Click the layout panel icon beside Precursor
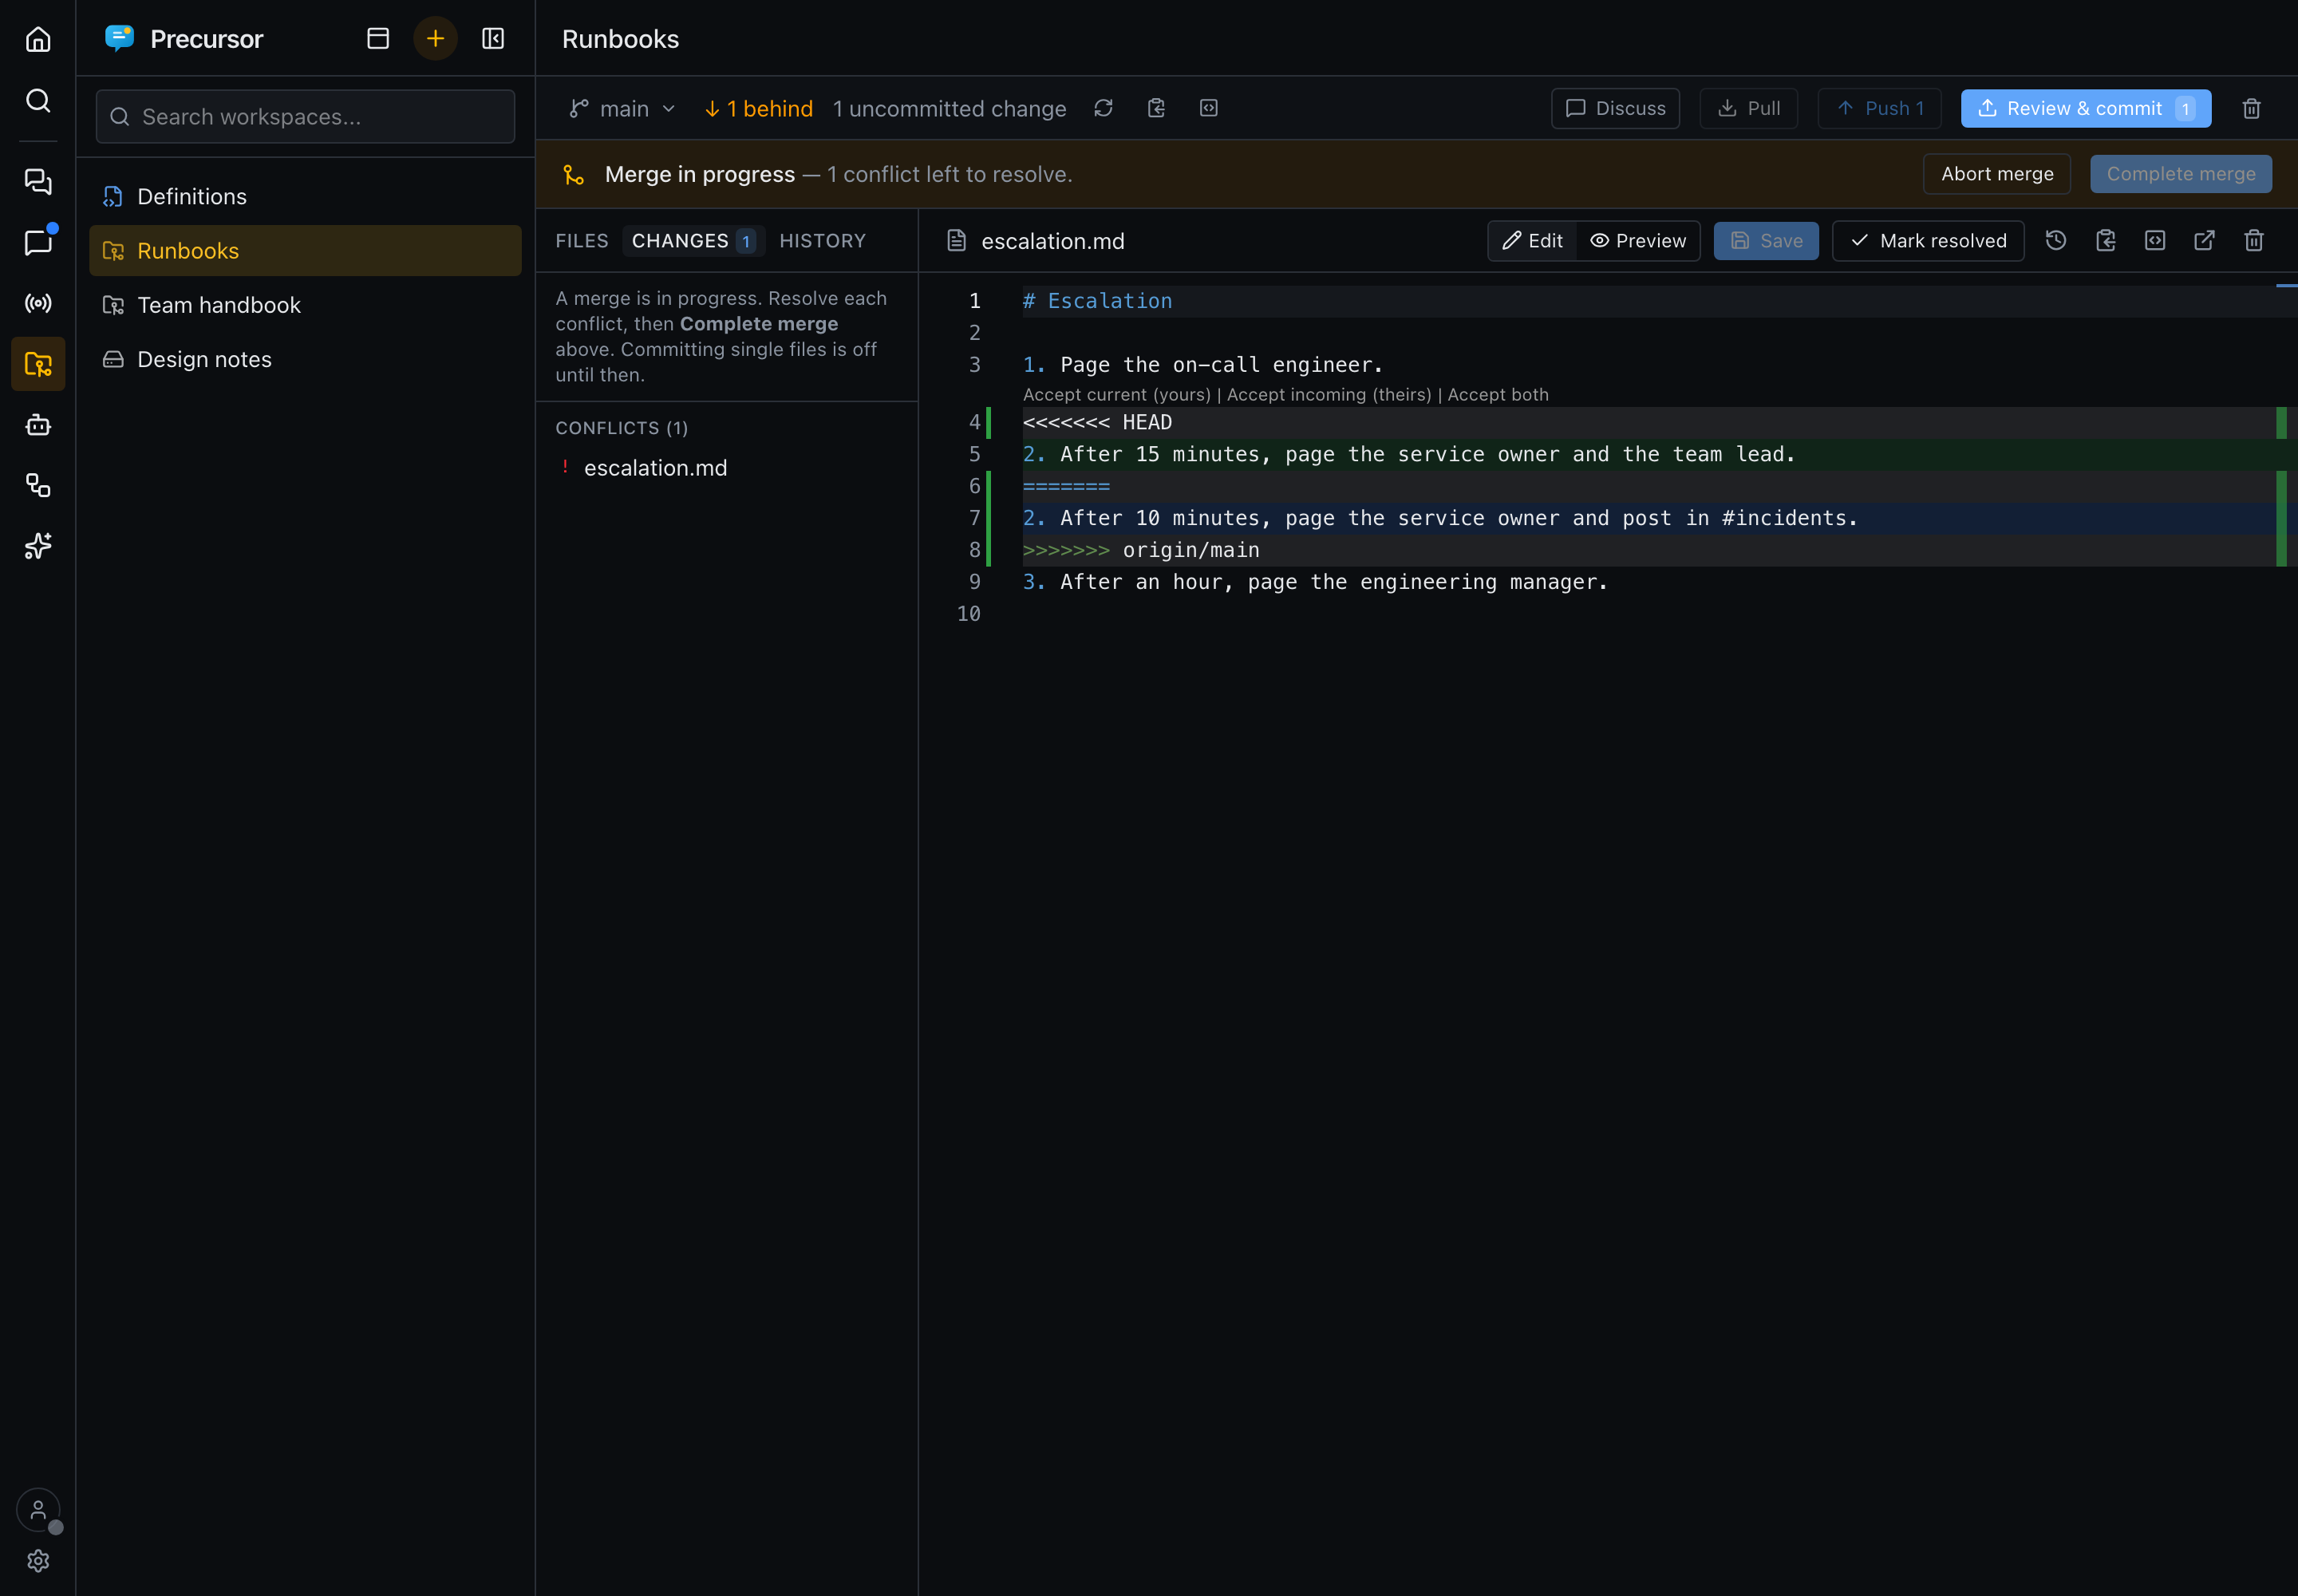This screenshot has height=1596, width=2298. coord(378,39)
